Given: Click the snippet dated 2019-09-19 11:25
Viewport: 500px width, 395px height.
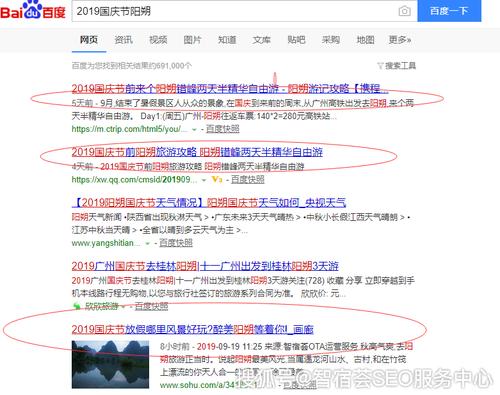Looking at the screenshot, I should click(287, 359).
